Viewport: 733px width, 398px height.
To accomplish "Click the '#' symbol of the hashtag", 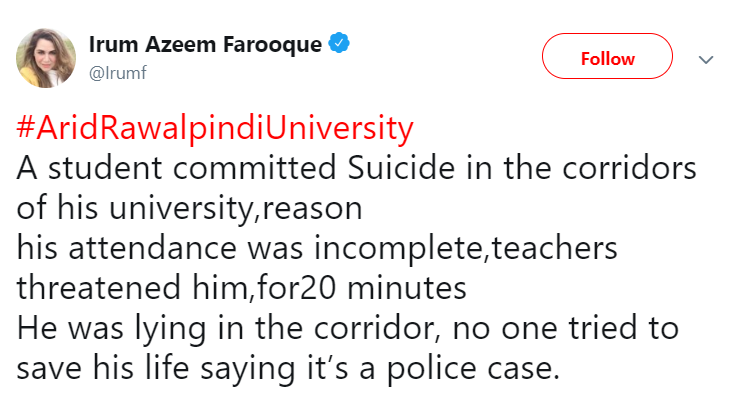I will coord(26,127).
